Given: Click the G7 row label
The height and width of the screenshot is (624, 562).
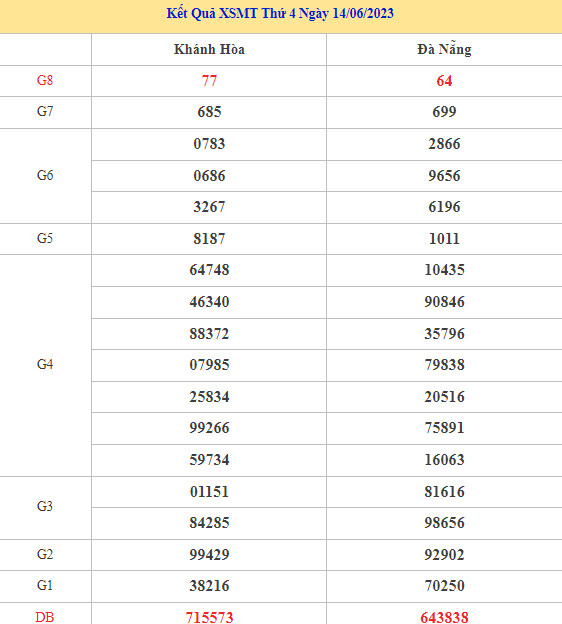Looking at the screenshot, I should pyautogui.click(x=45, y=111).
